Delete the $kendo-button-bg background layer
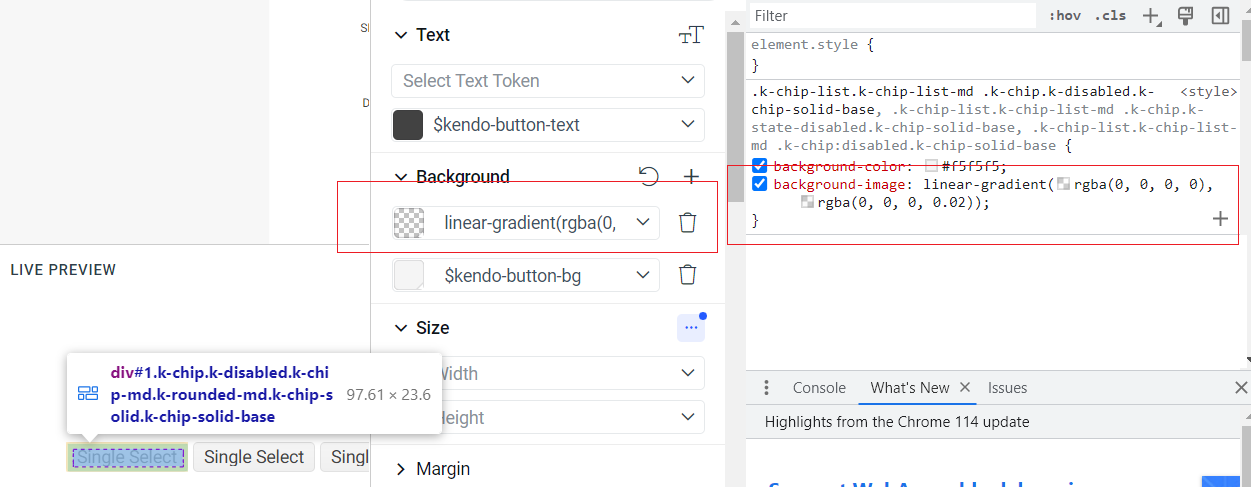The height and width of the screenshot is (487, 1251). click(687, 275)
